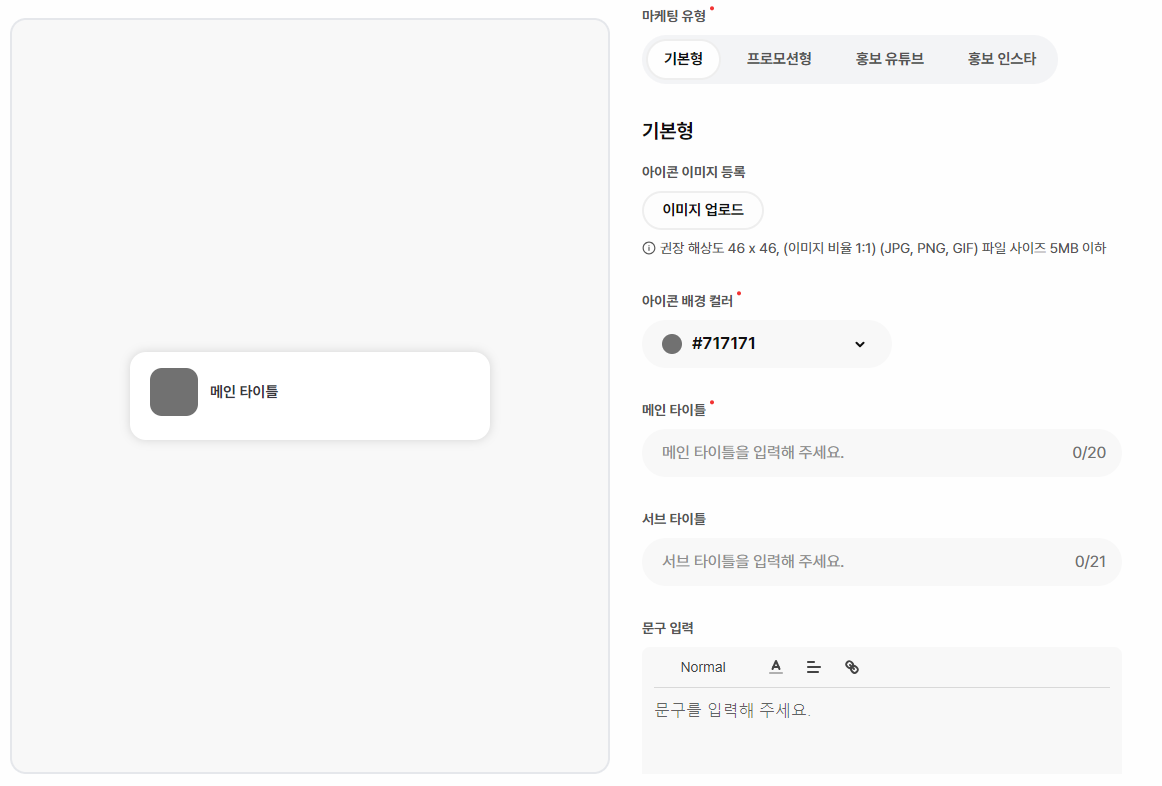The height and width of the screenshot is (786, 1162).
Task: Switch to the 프로모션형 tab
Action: click(x=778, y=59)
